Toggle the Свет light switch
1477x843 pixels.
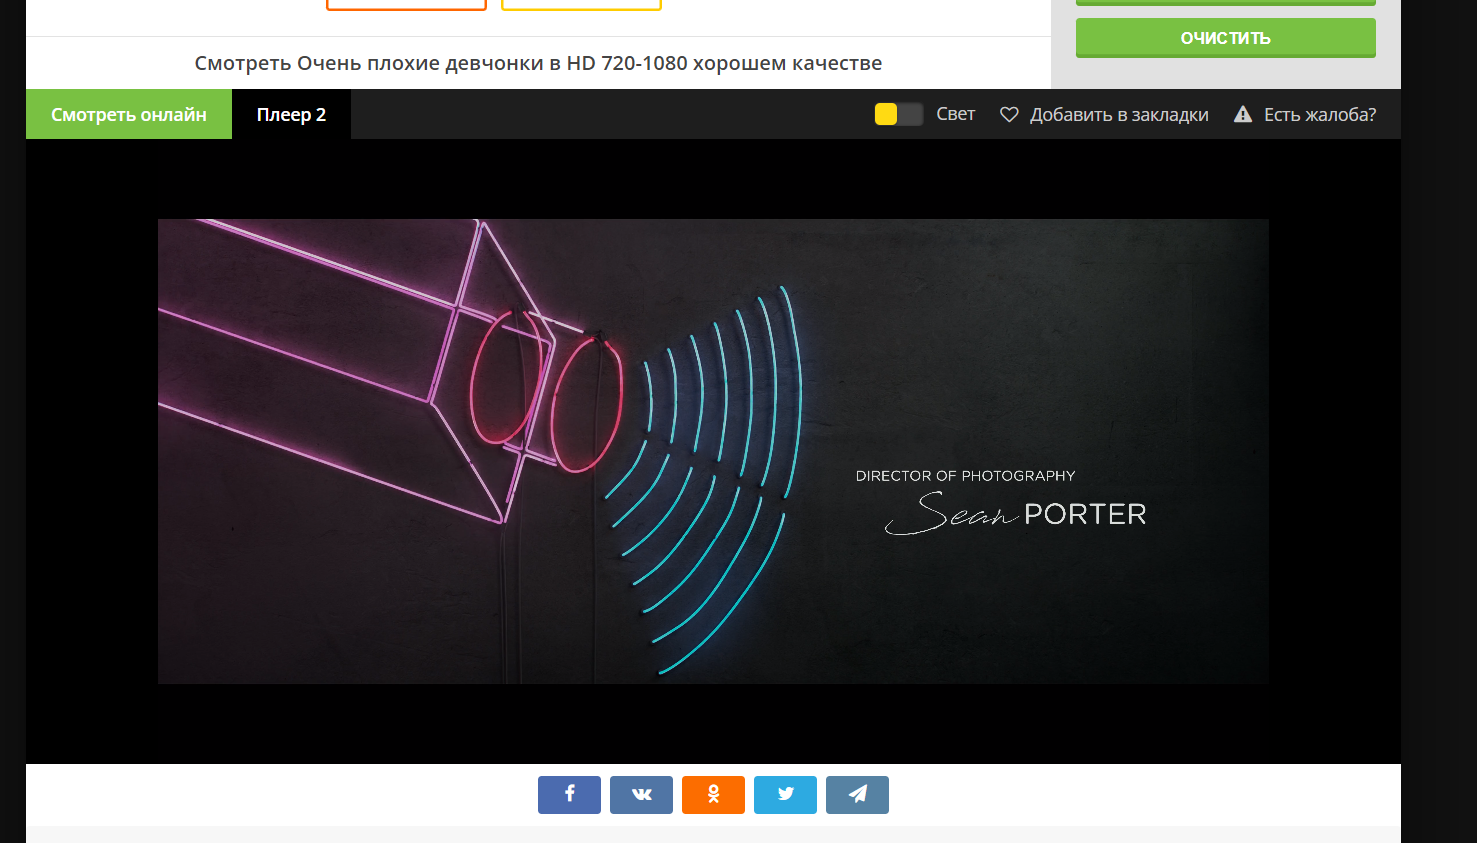coord(898,114)
